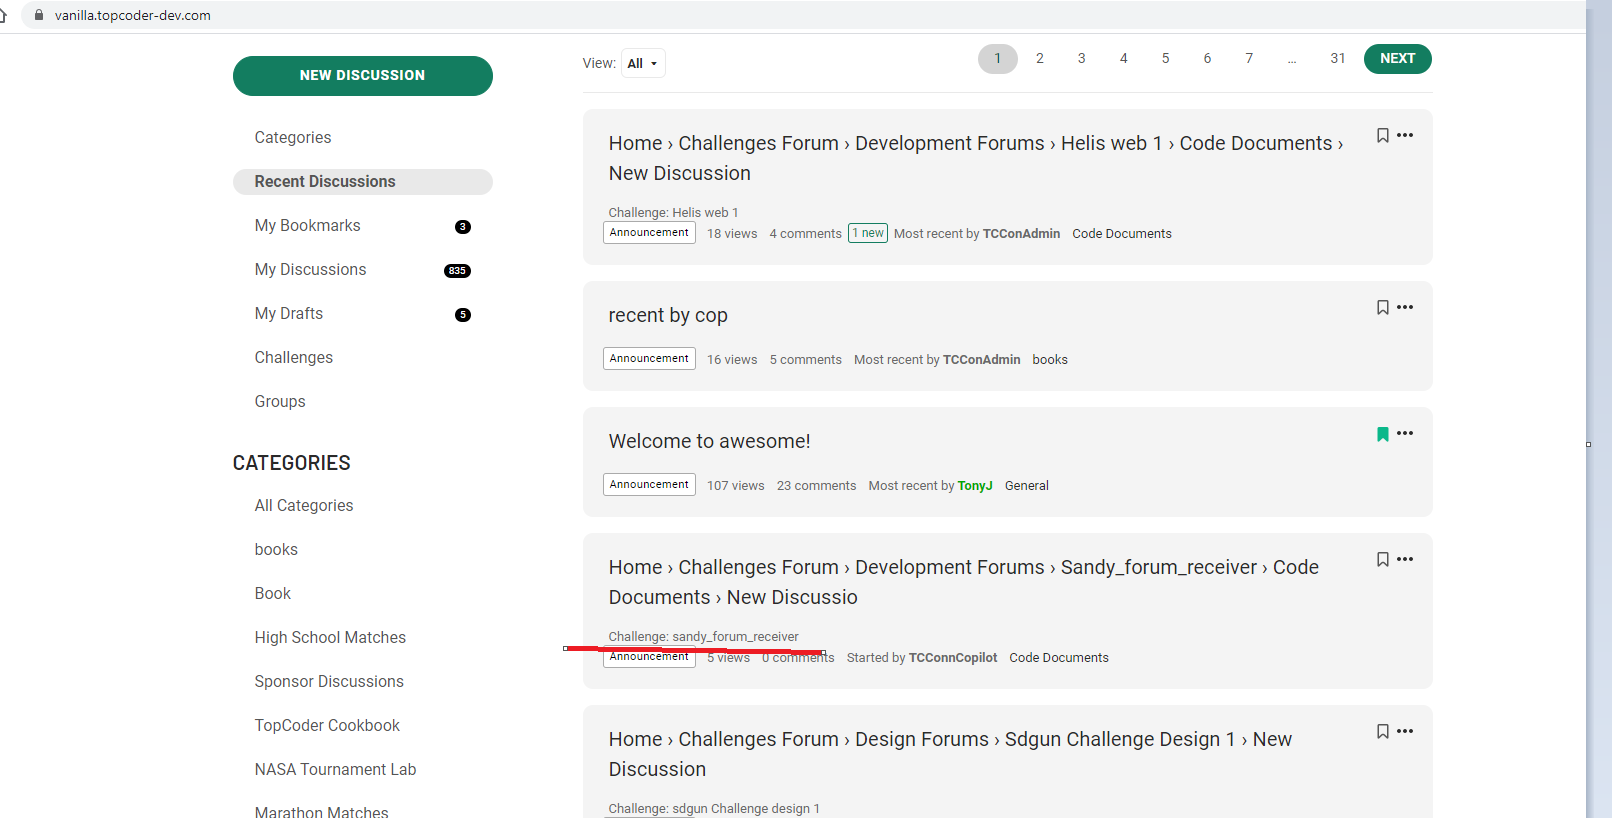Viewport: 1612px width, 818px height.
Task: Show All Categories
Action: [304, 505]
